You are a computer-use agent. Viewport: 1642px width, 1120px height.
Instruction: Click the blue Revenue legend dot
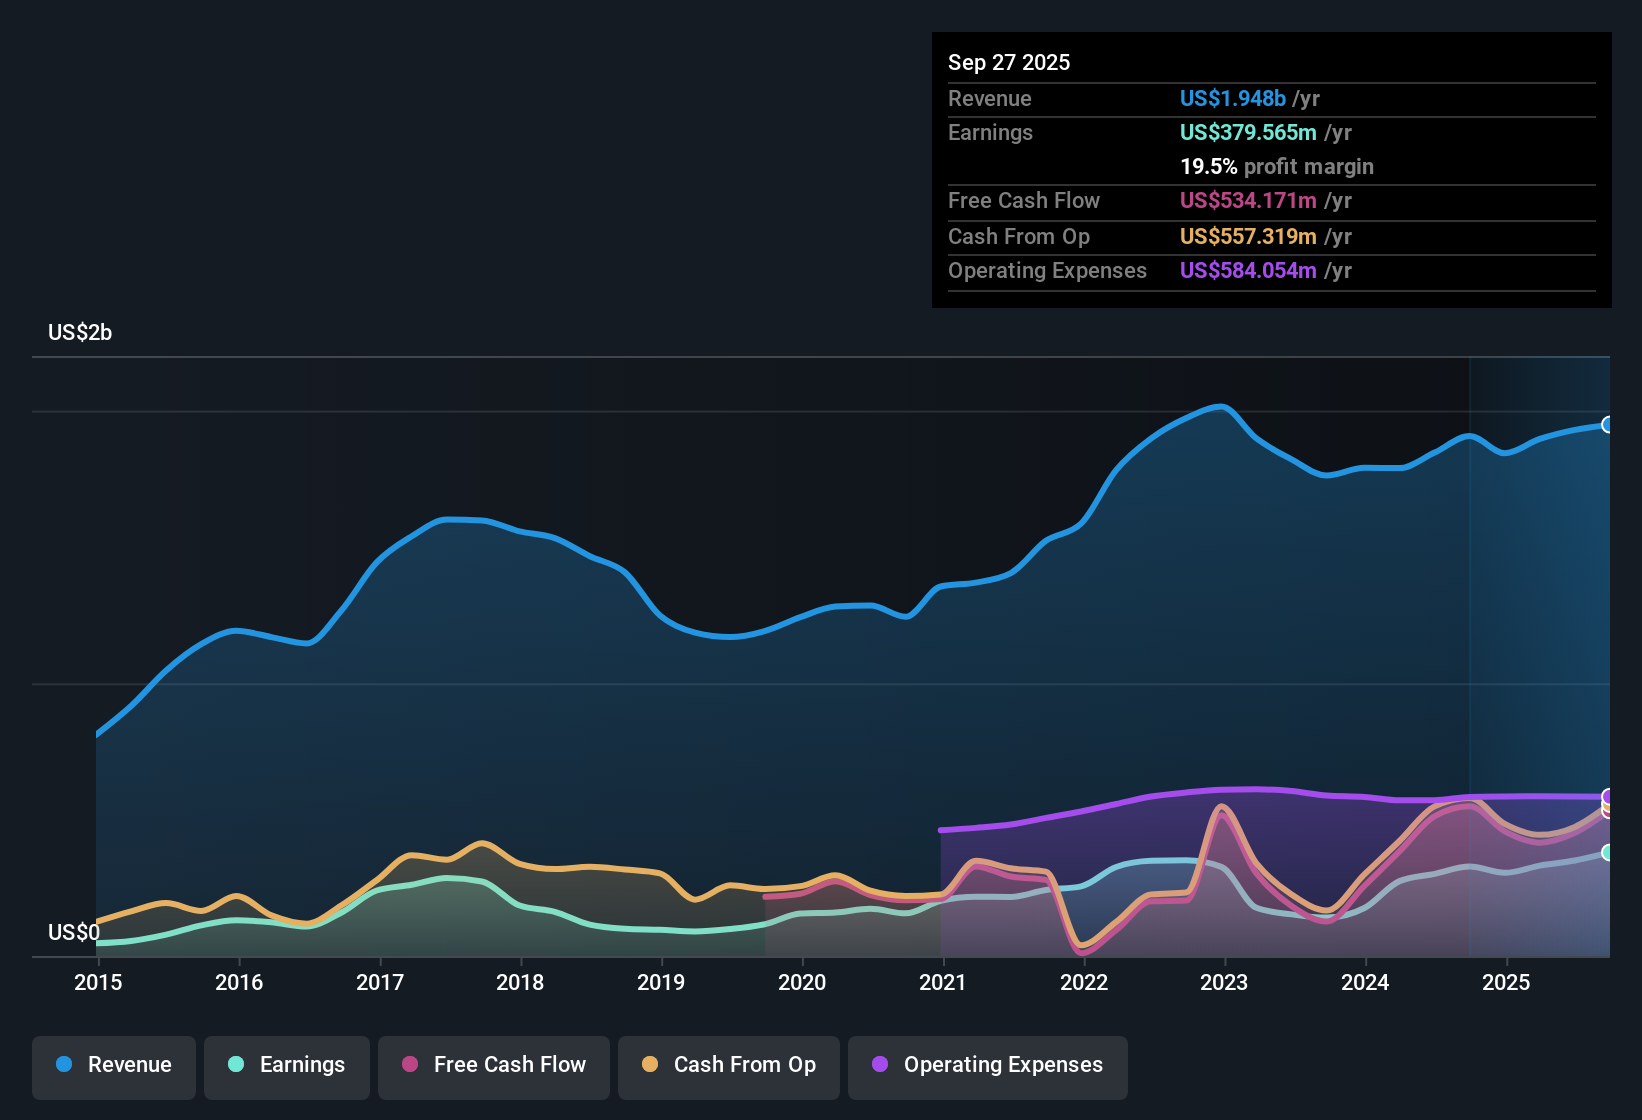pos(64,1064)
